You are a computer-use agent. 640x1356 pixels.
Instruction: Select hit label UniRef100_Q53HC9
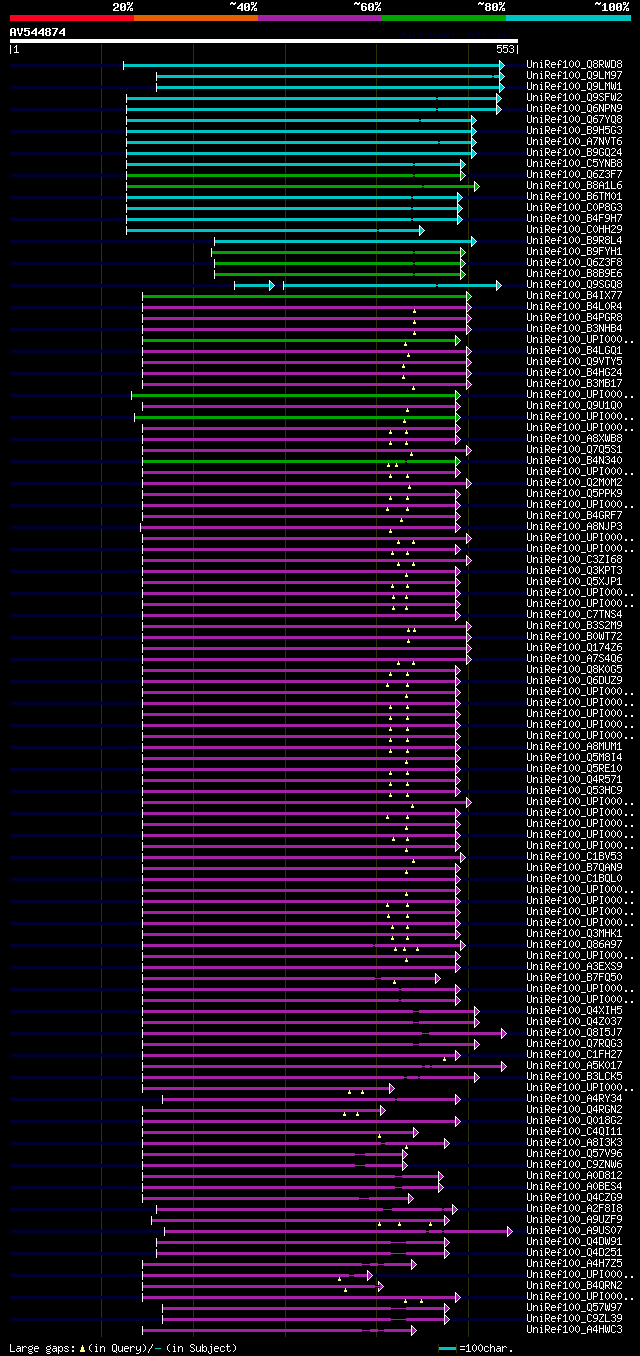pyautogui.click(x=574, y=790)
